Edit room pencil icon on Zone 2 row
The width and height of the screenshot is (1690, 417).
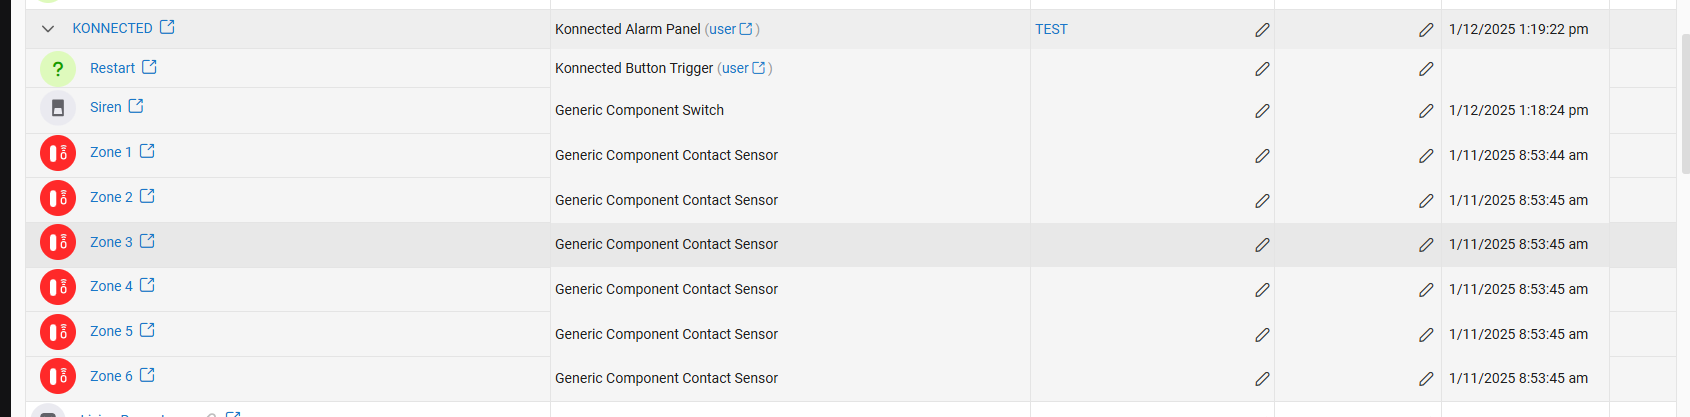[1262, 201]
